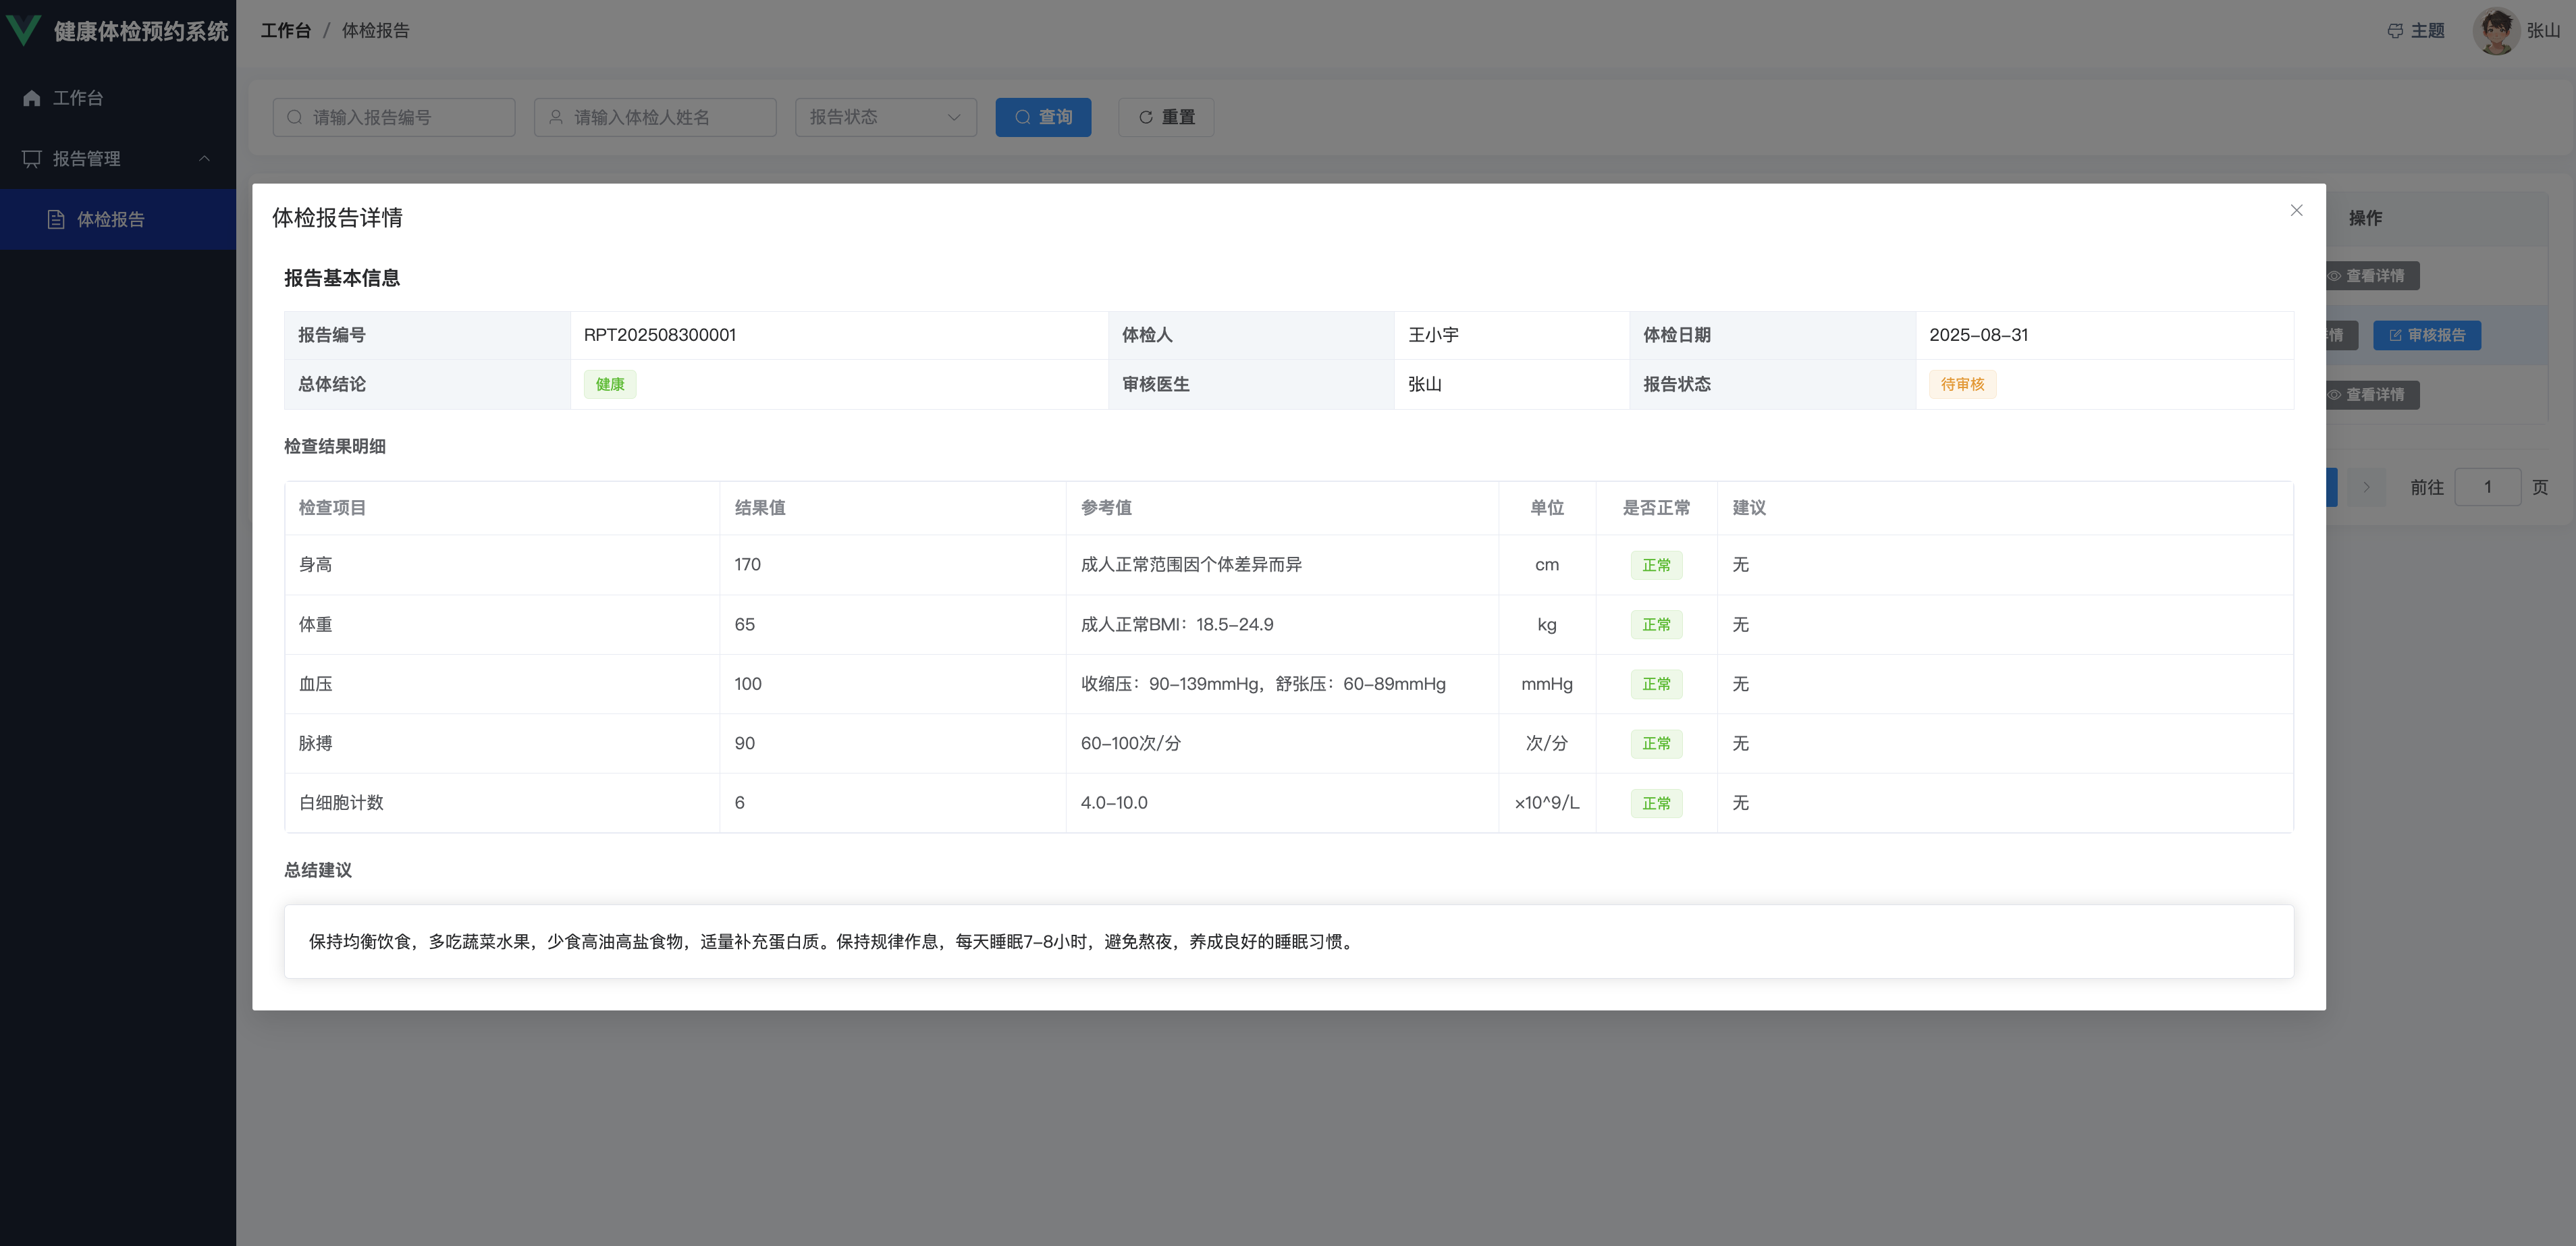Screen dimensions: 2576x1246
Task: Close the 体检报告详情 dialog
Action: (2296, 210)
